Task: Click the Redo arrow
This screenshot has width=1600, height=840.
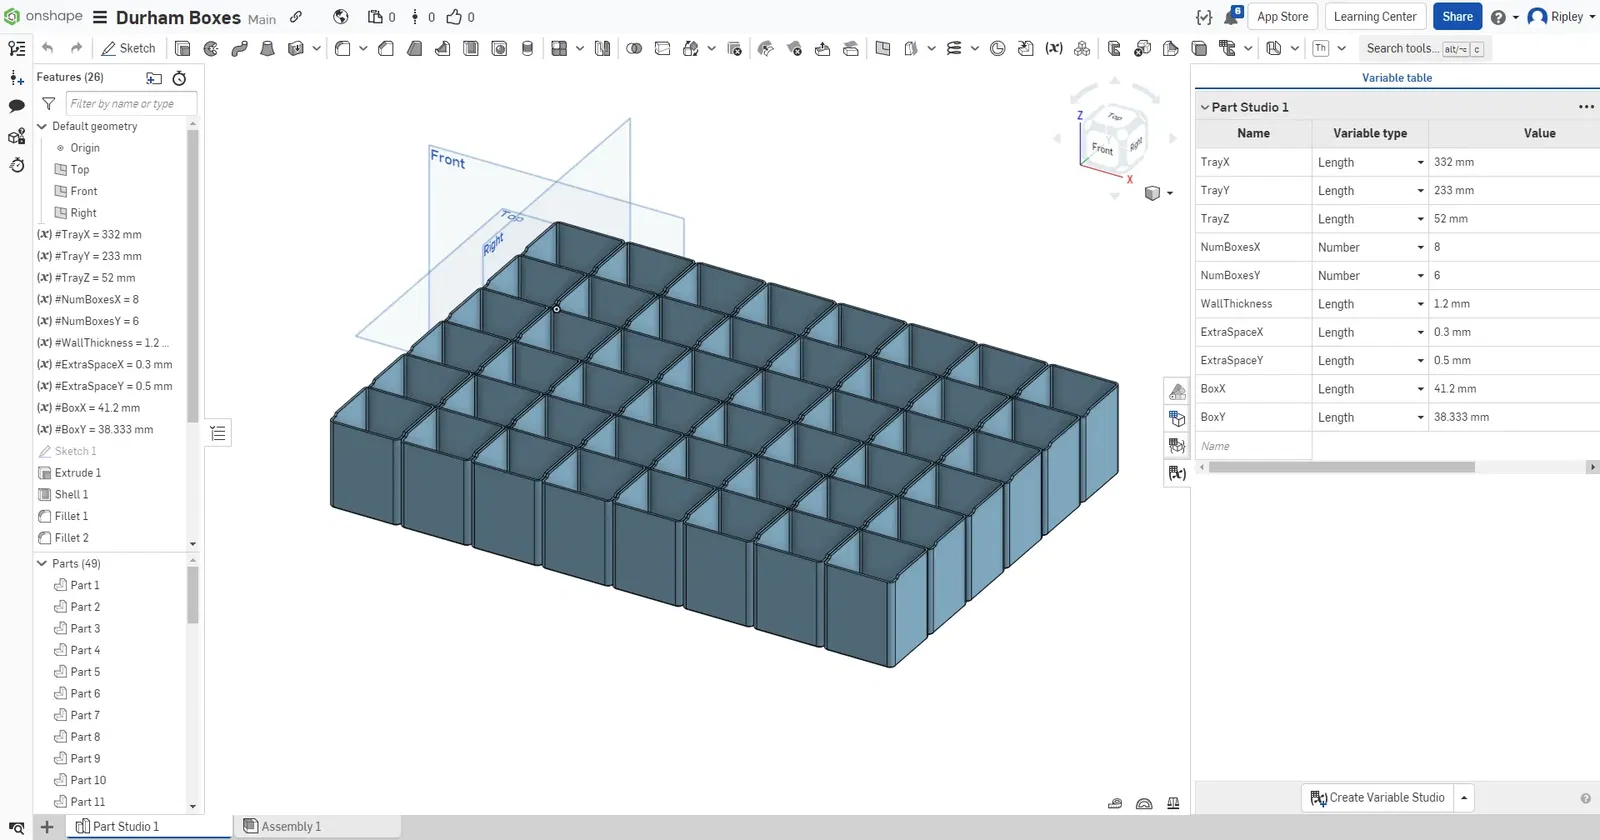Action: pos(76,48)
